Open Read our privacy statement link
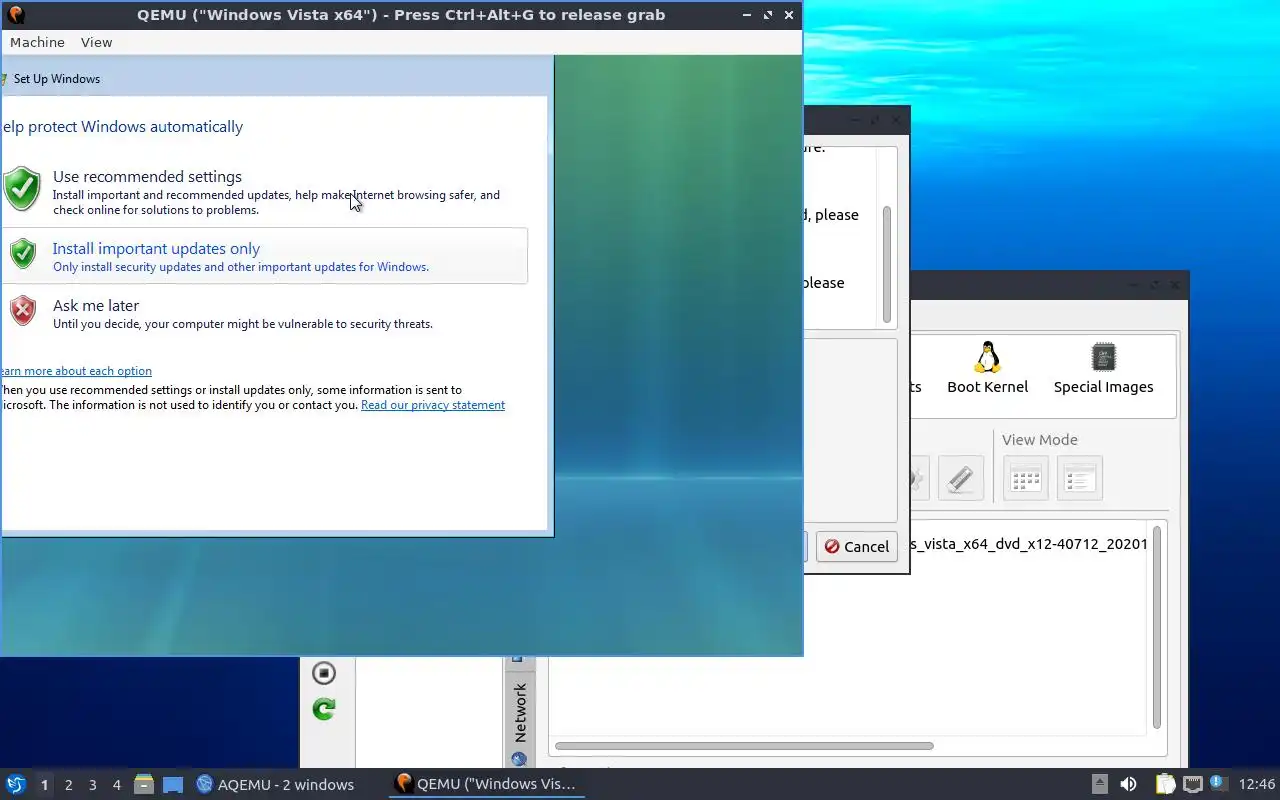This screenshot has height=800, width=1280. coord(433,405)
